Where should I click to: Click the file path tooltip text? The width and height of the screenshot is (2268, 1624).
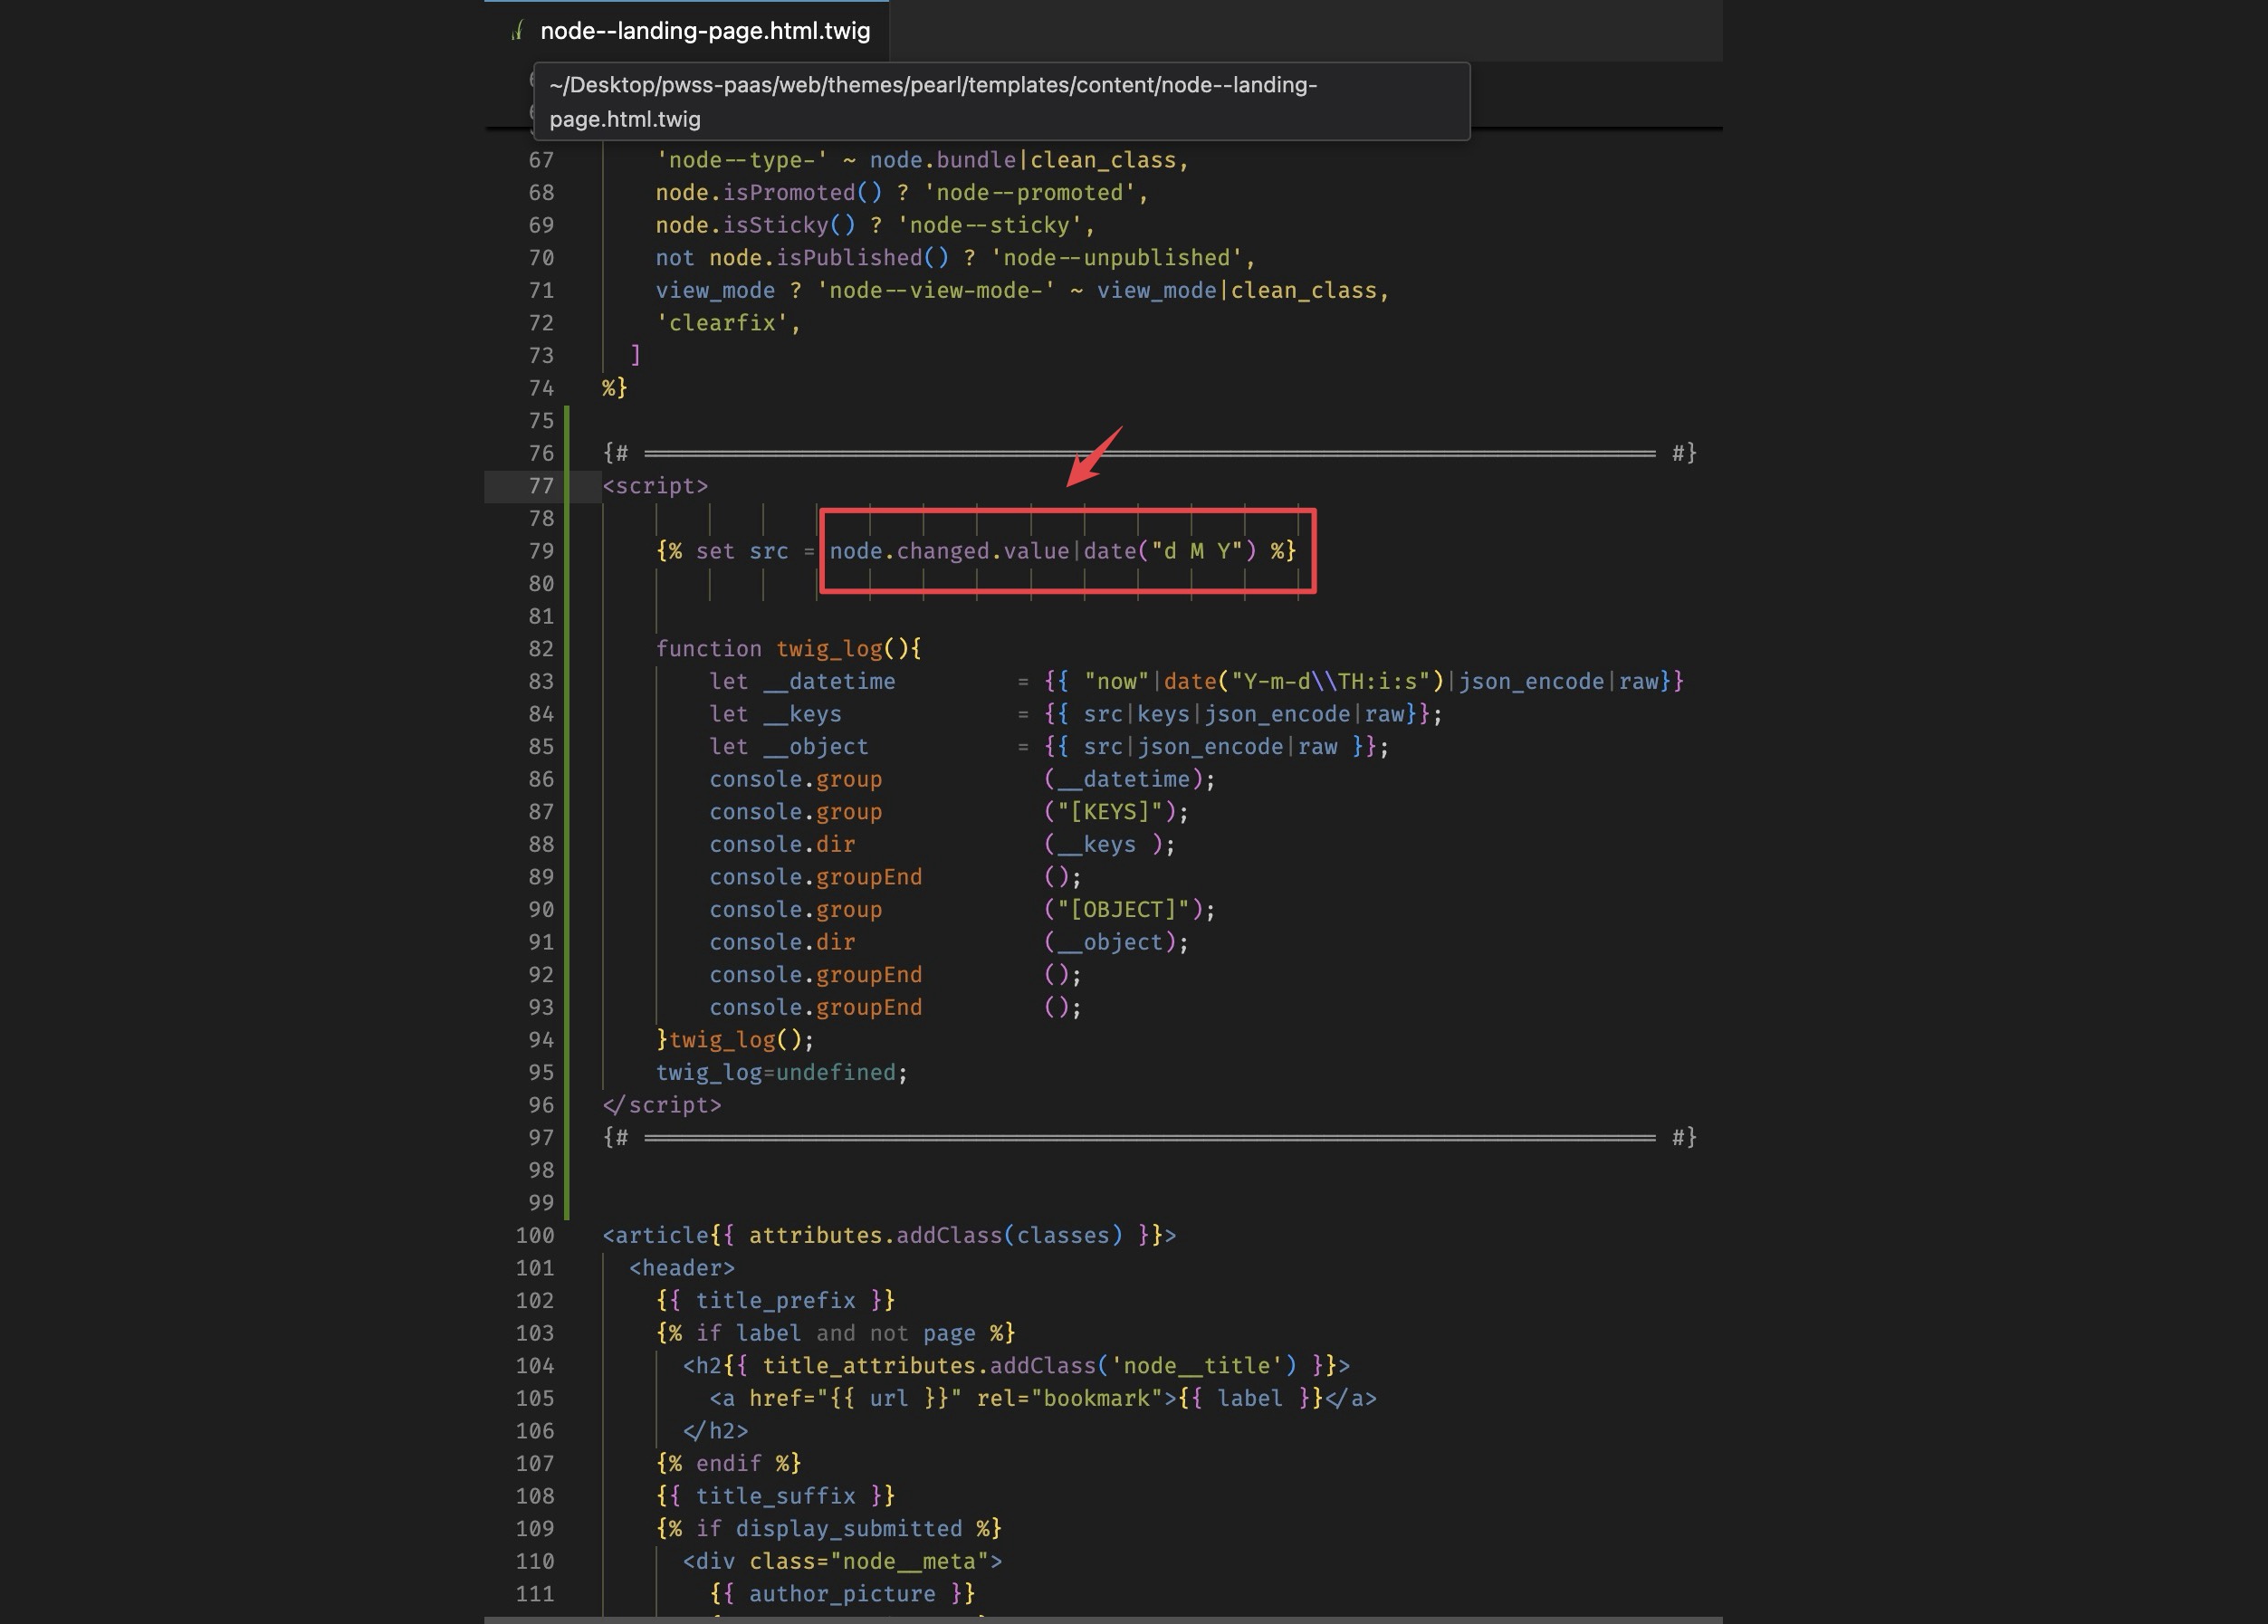[933, 102]
